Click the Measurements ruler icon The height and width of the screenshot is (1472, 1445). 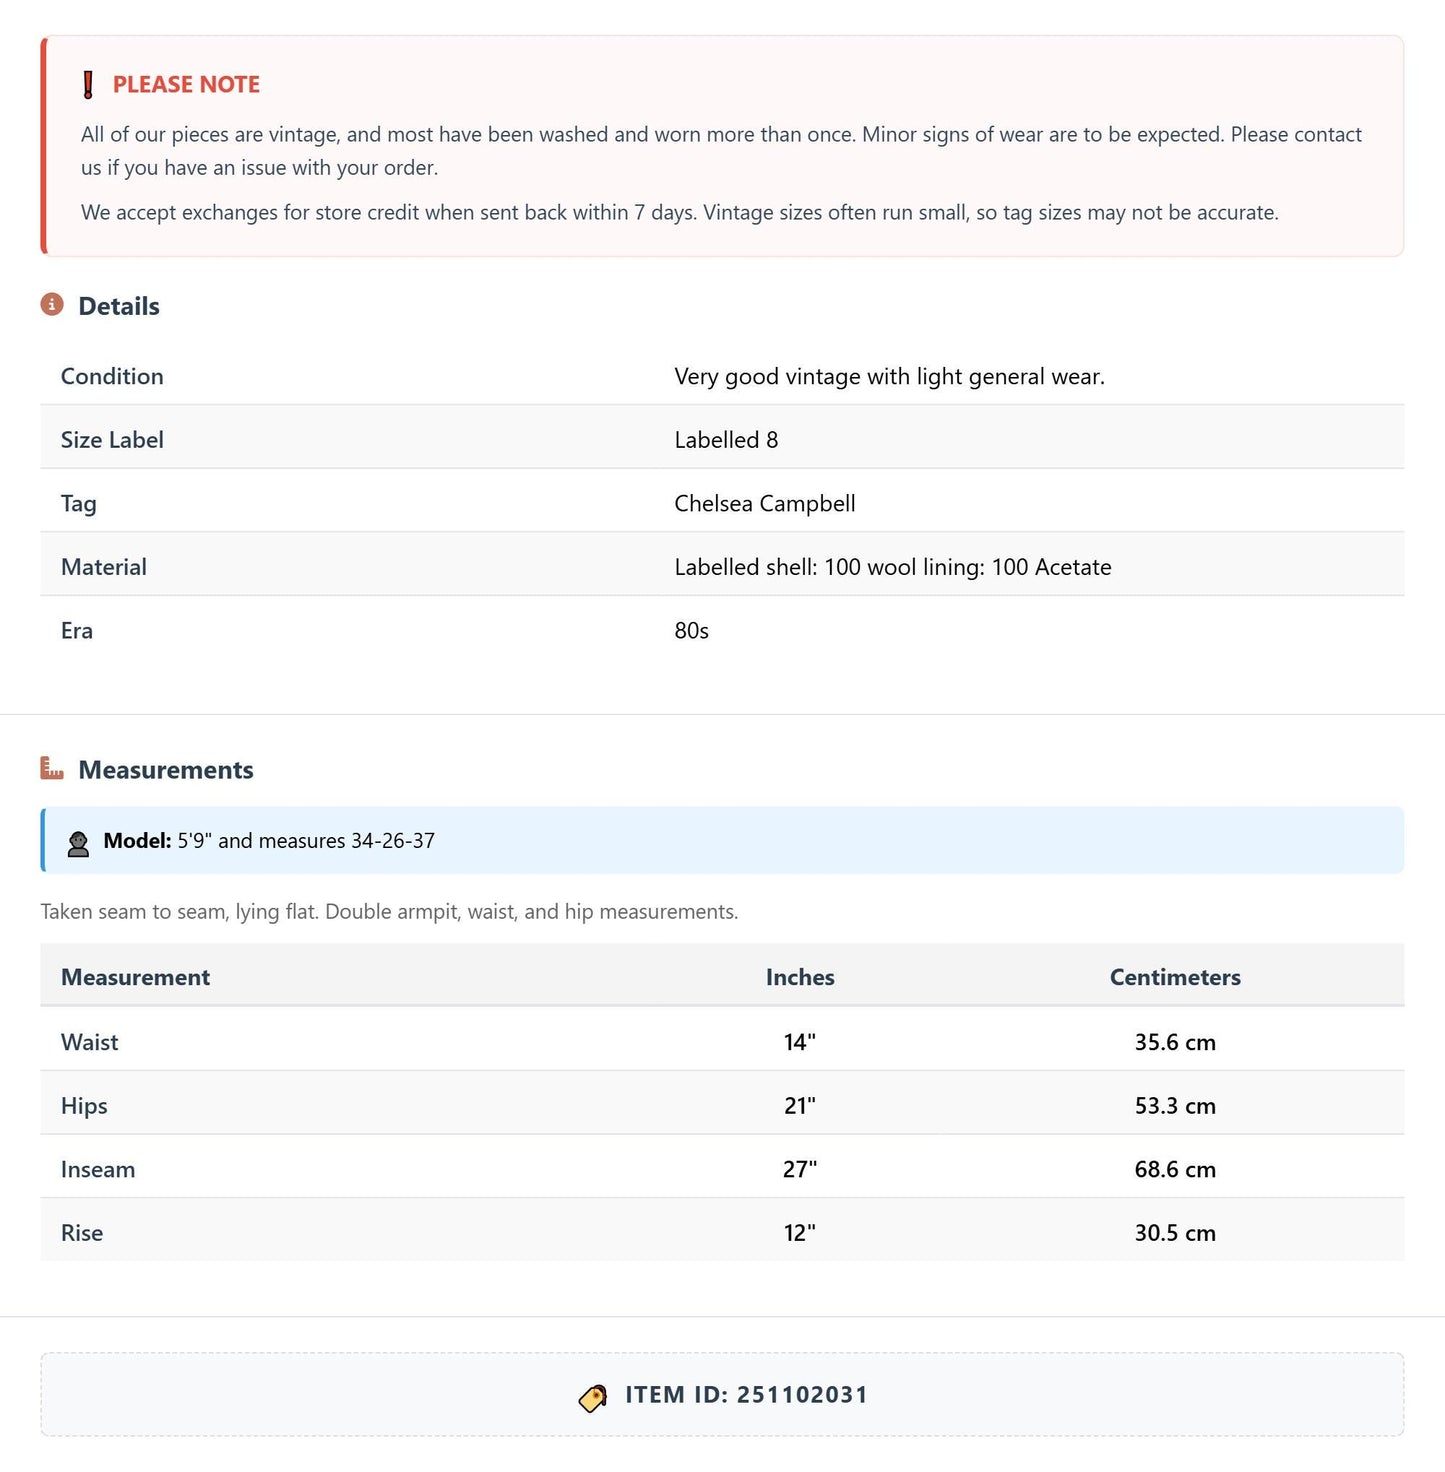52,768
